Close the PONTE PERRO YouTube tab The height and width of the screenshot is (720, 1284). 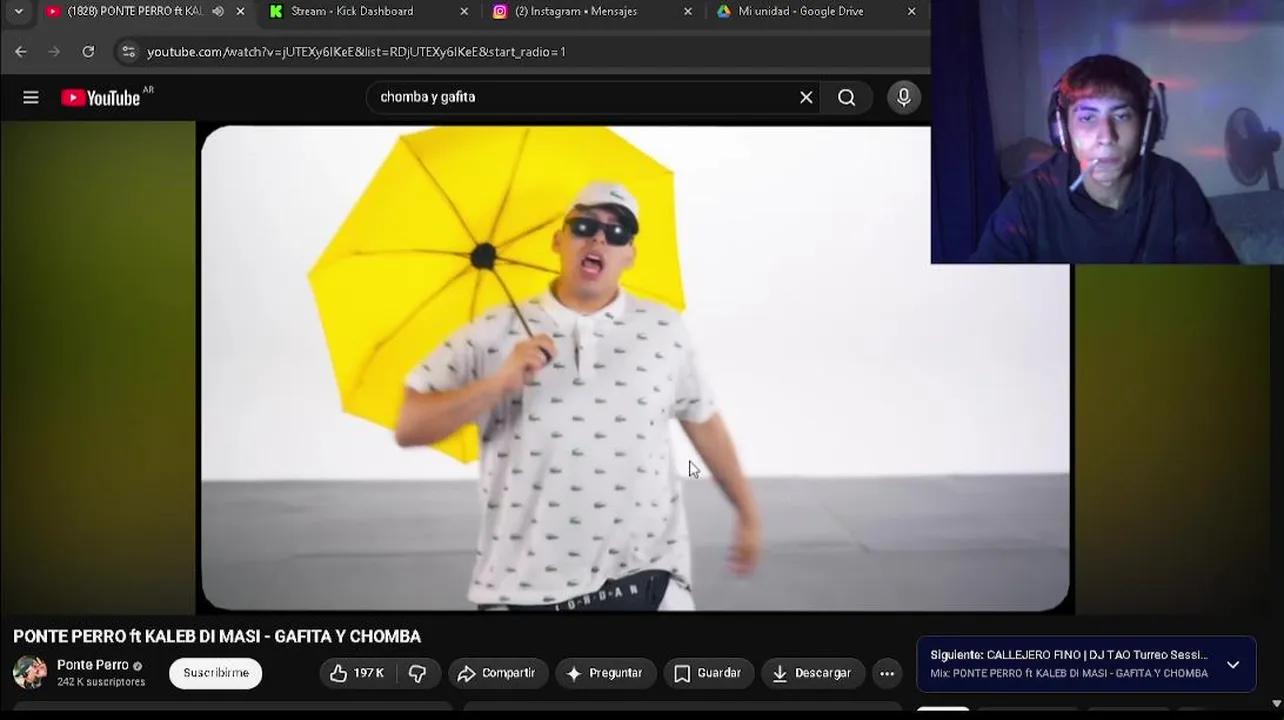[x=240, y=12]
